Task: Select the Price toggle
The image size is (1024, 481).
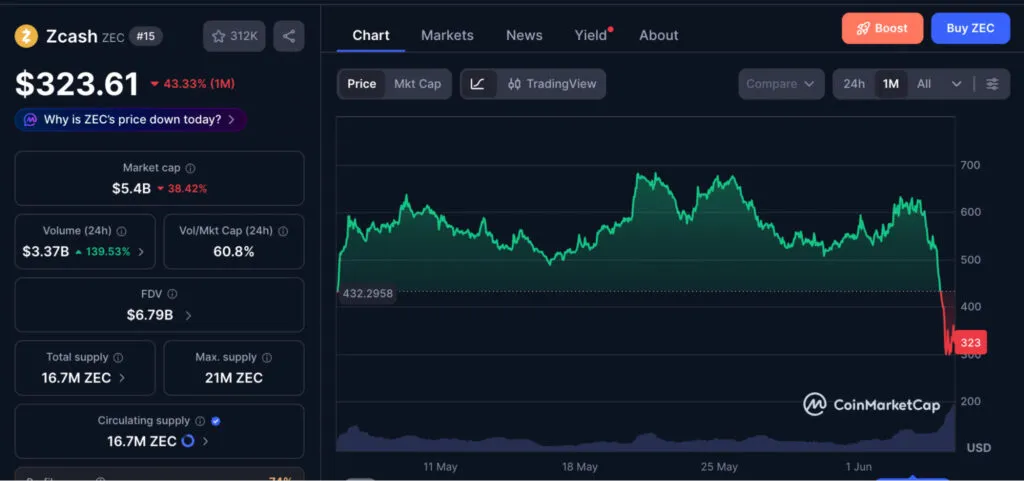Action: (x=362, y=84)
